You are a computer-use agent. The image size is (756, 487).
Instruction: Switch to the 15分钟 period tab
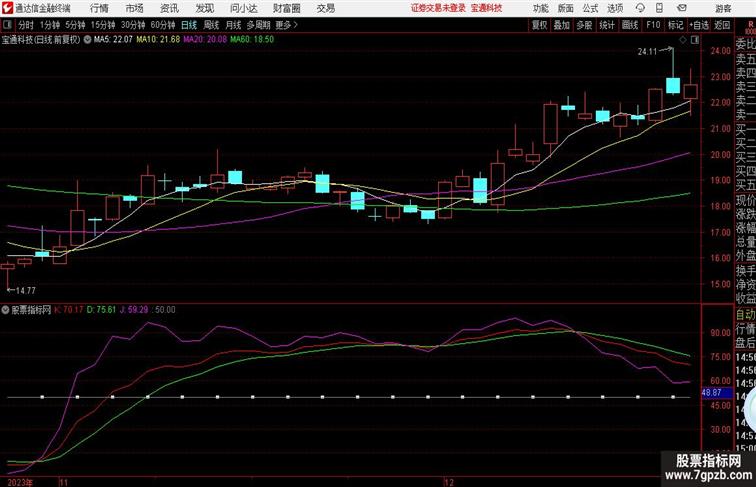[103, 25]
